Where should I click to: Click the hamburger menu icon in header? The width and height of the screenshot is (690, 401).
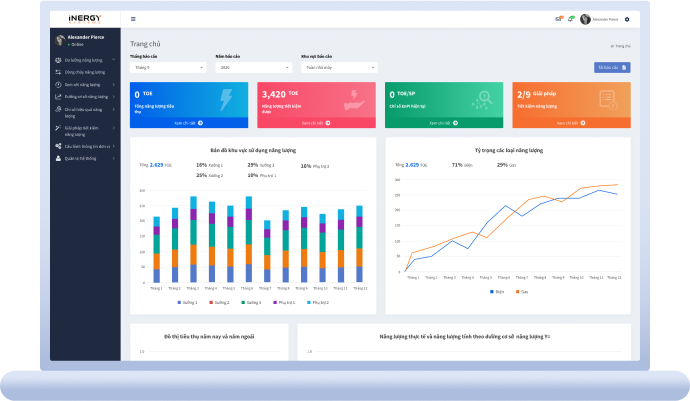pyautogui.click(x=134, y=19)
